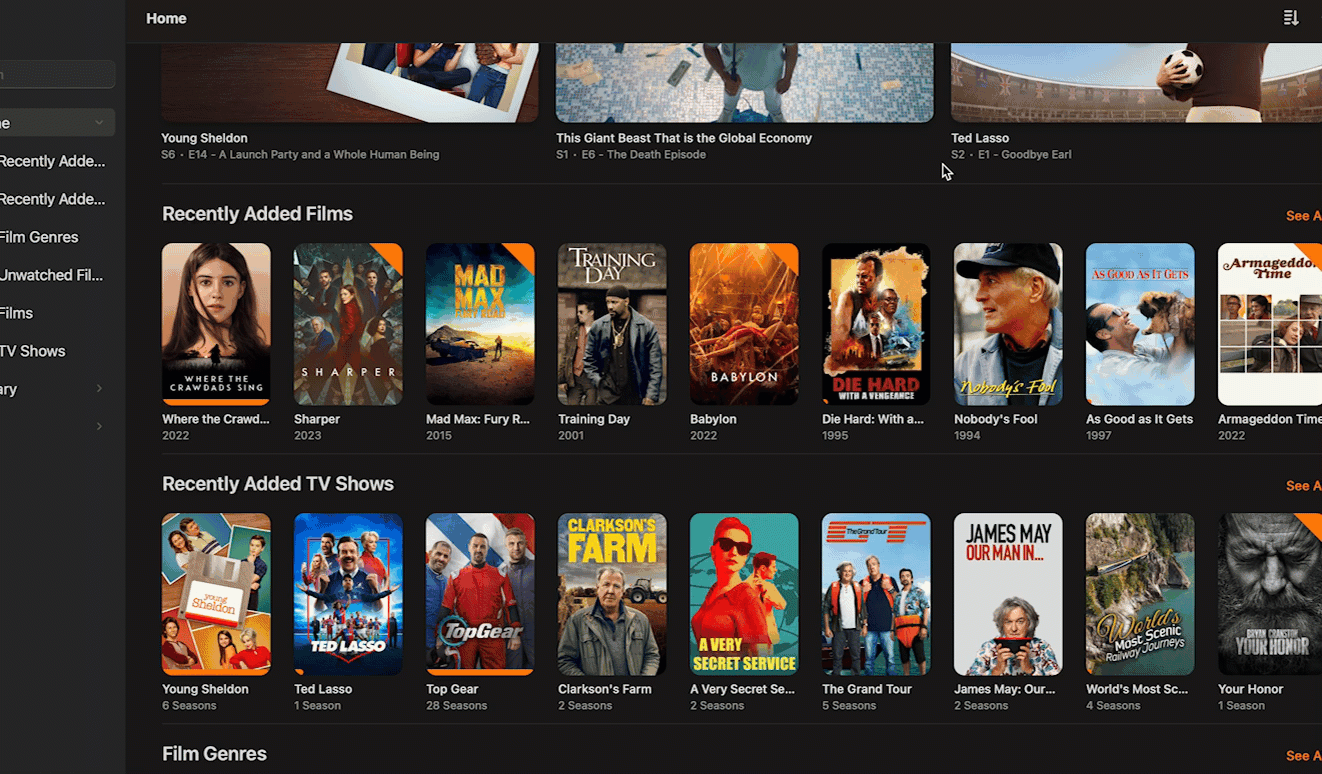Image resolution: width=1322 pixels, height=774 pixels.
Task: Click the 'Training Day' title text
Action: coord(594,419)
